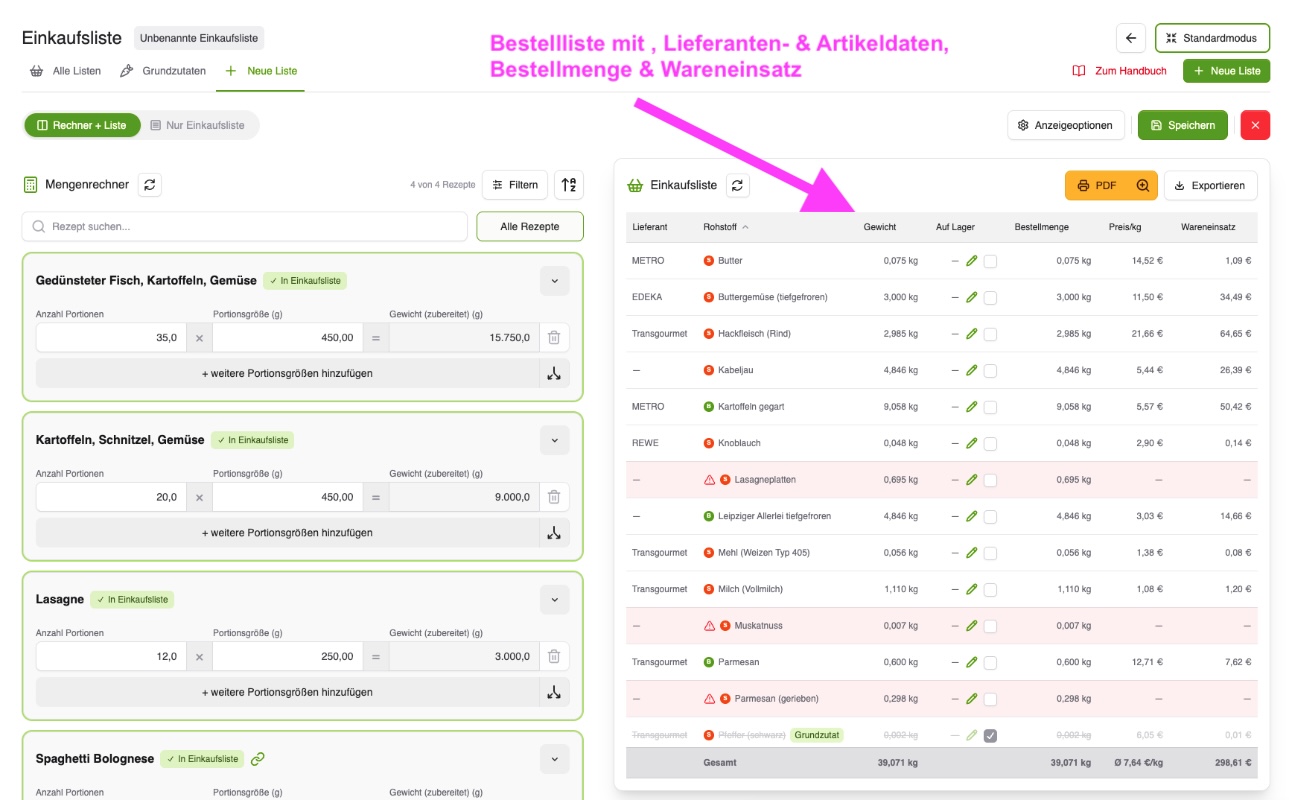Click the Standardmodus button

coord(1212,38)
